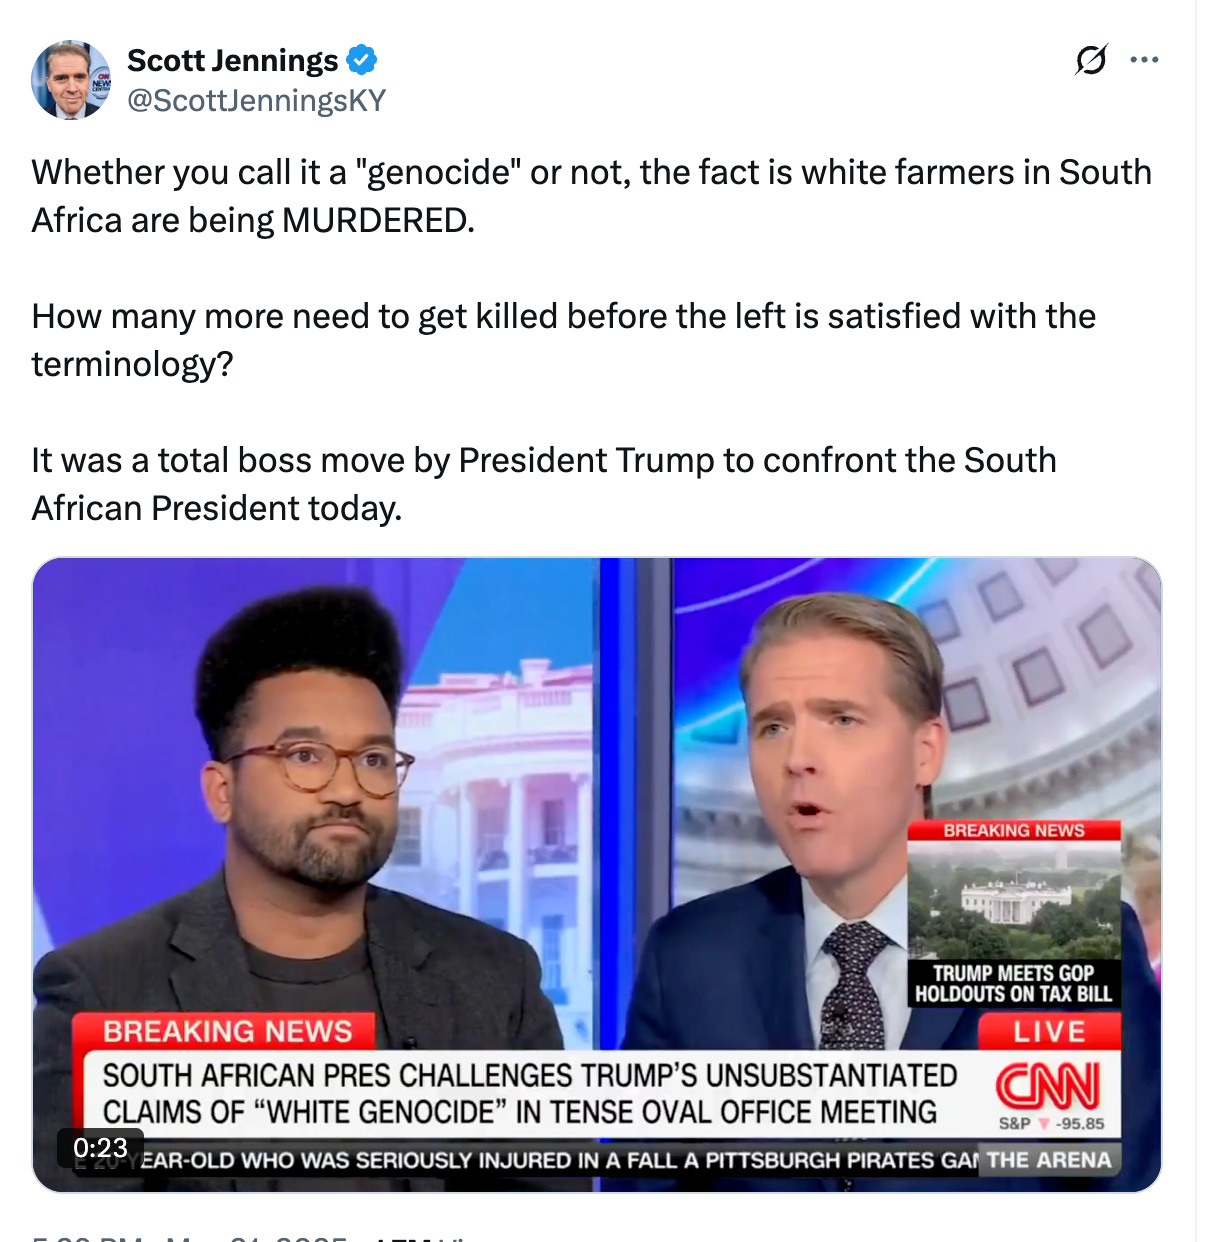The image size is (1214, 1242).
Task: Click the 0:23 video duration badge
Action: (x=101, y=1147)
